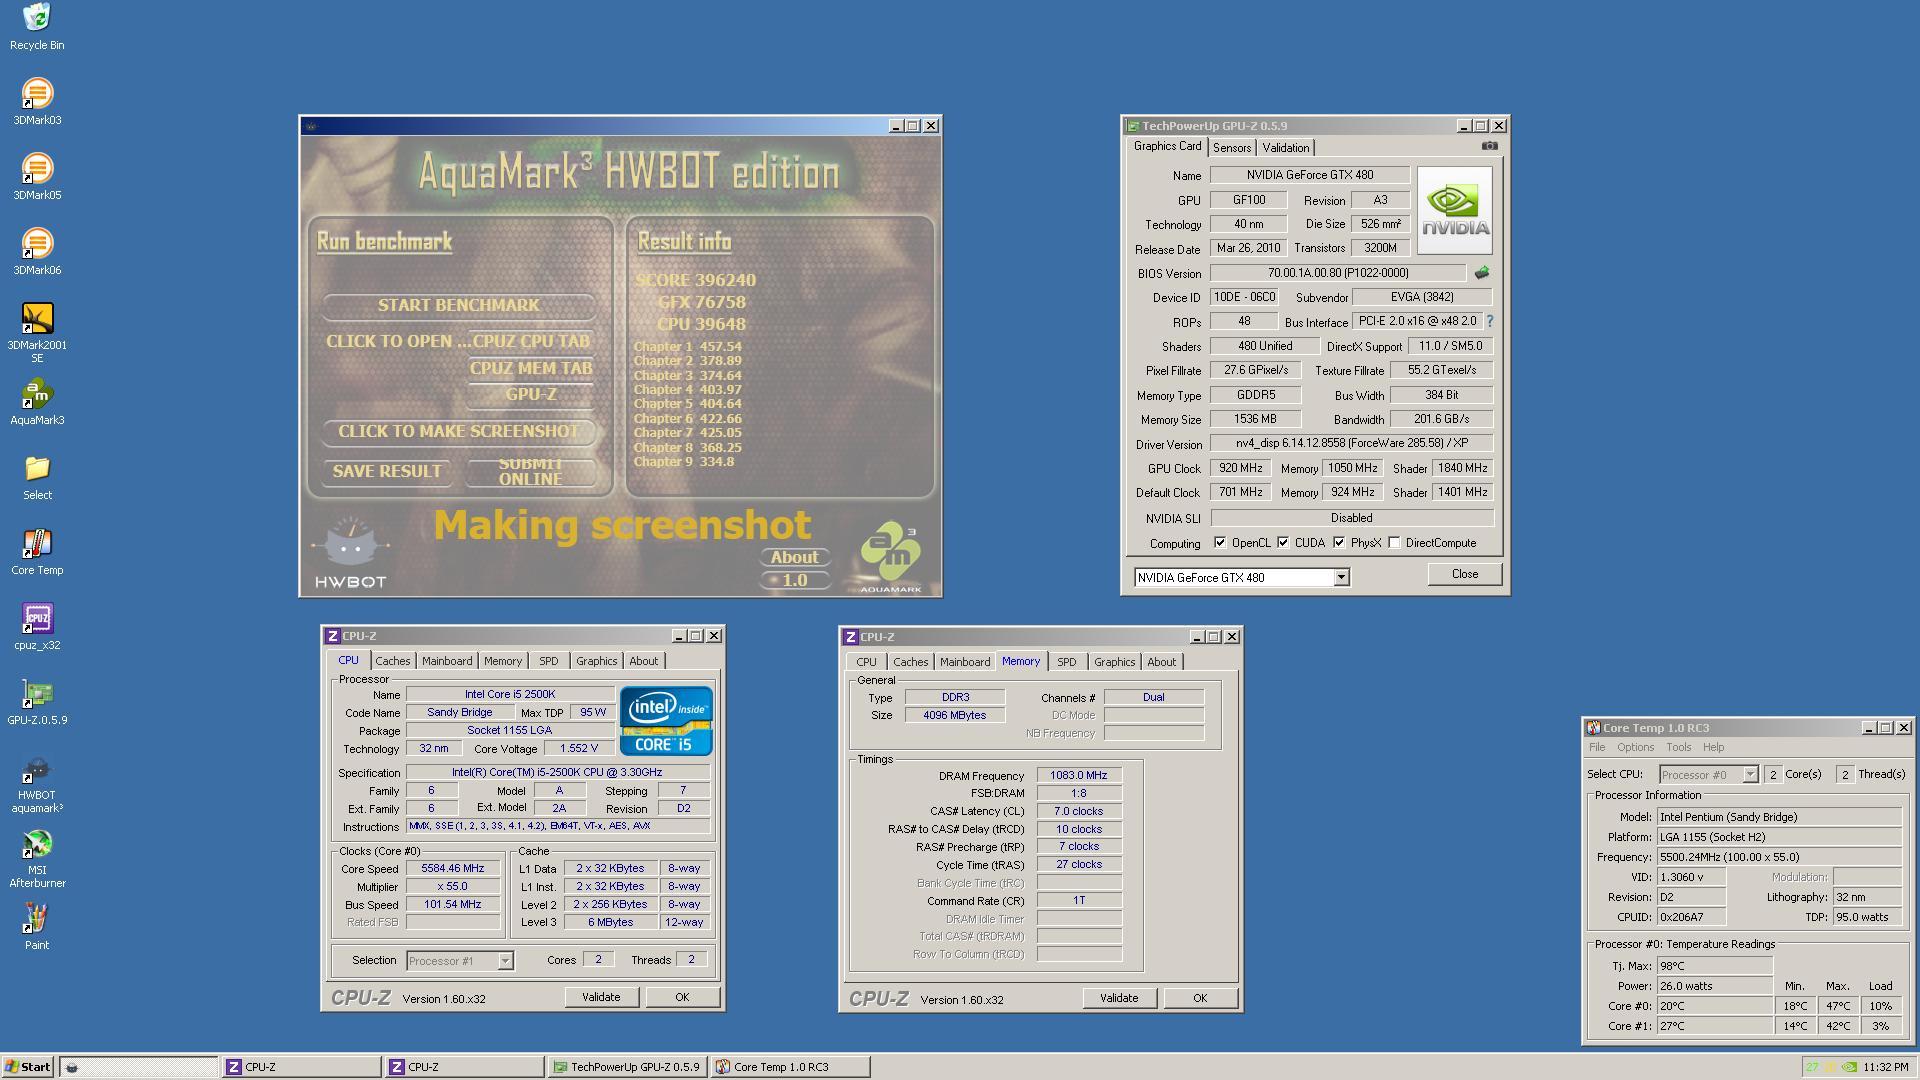Click the Start button on the taskbar

[28, 1067]
